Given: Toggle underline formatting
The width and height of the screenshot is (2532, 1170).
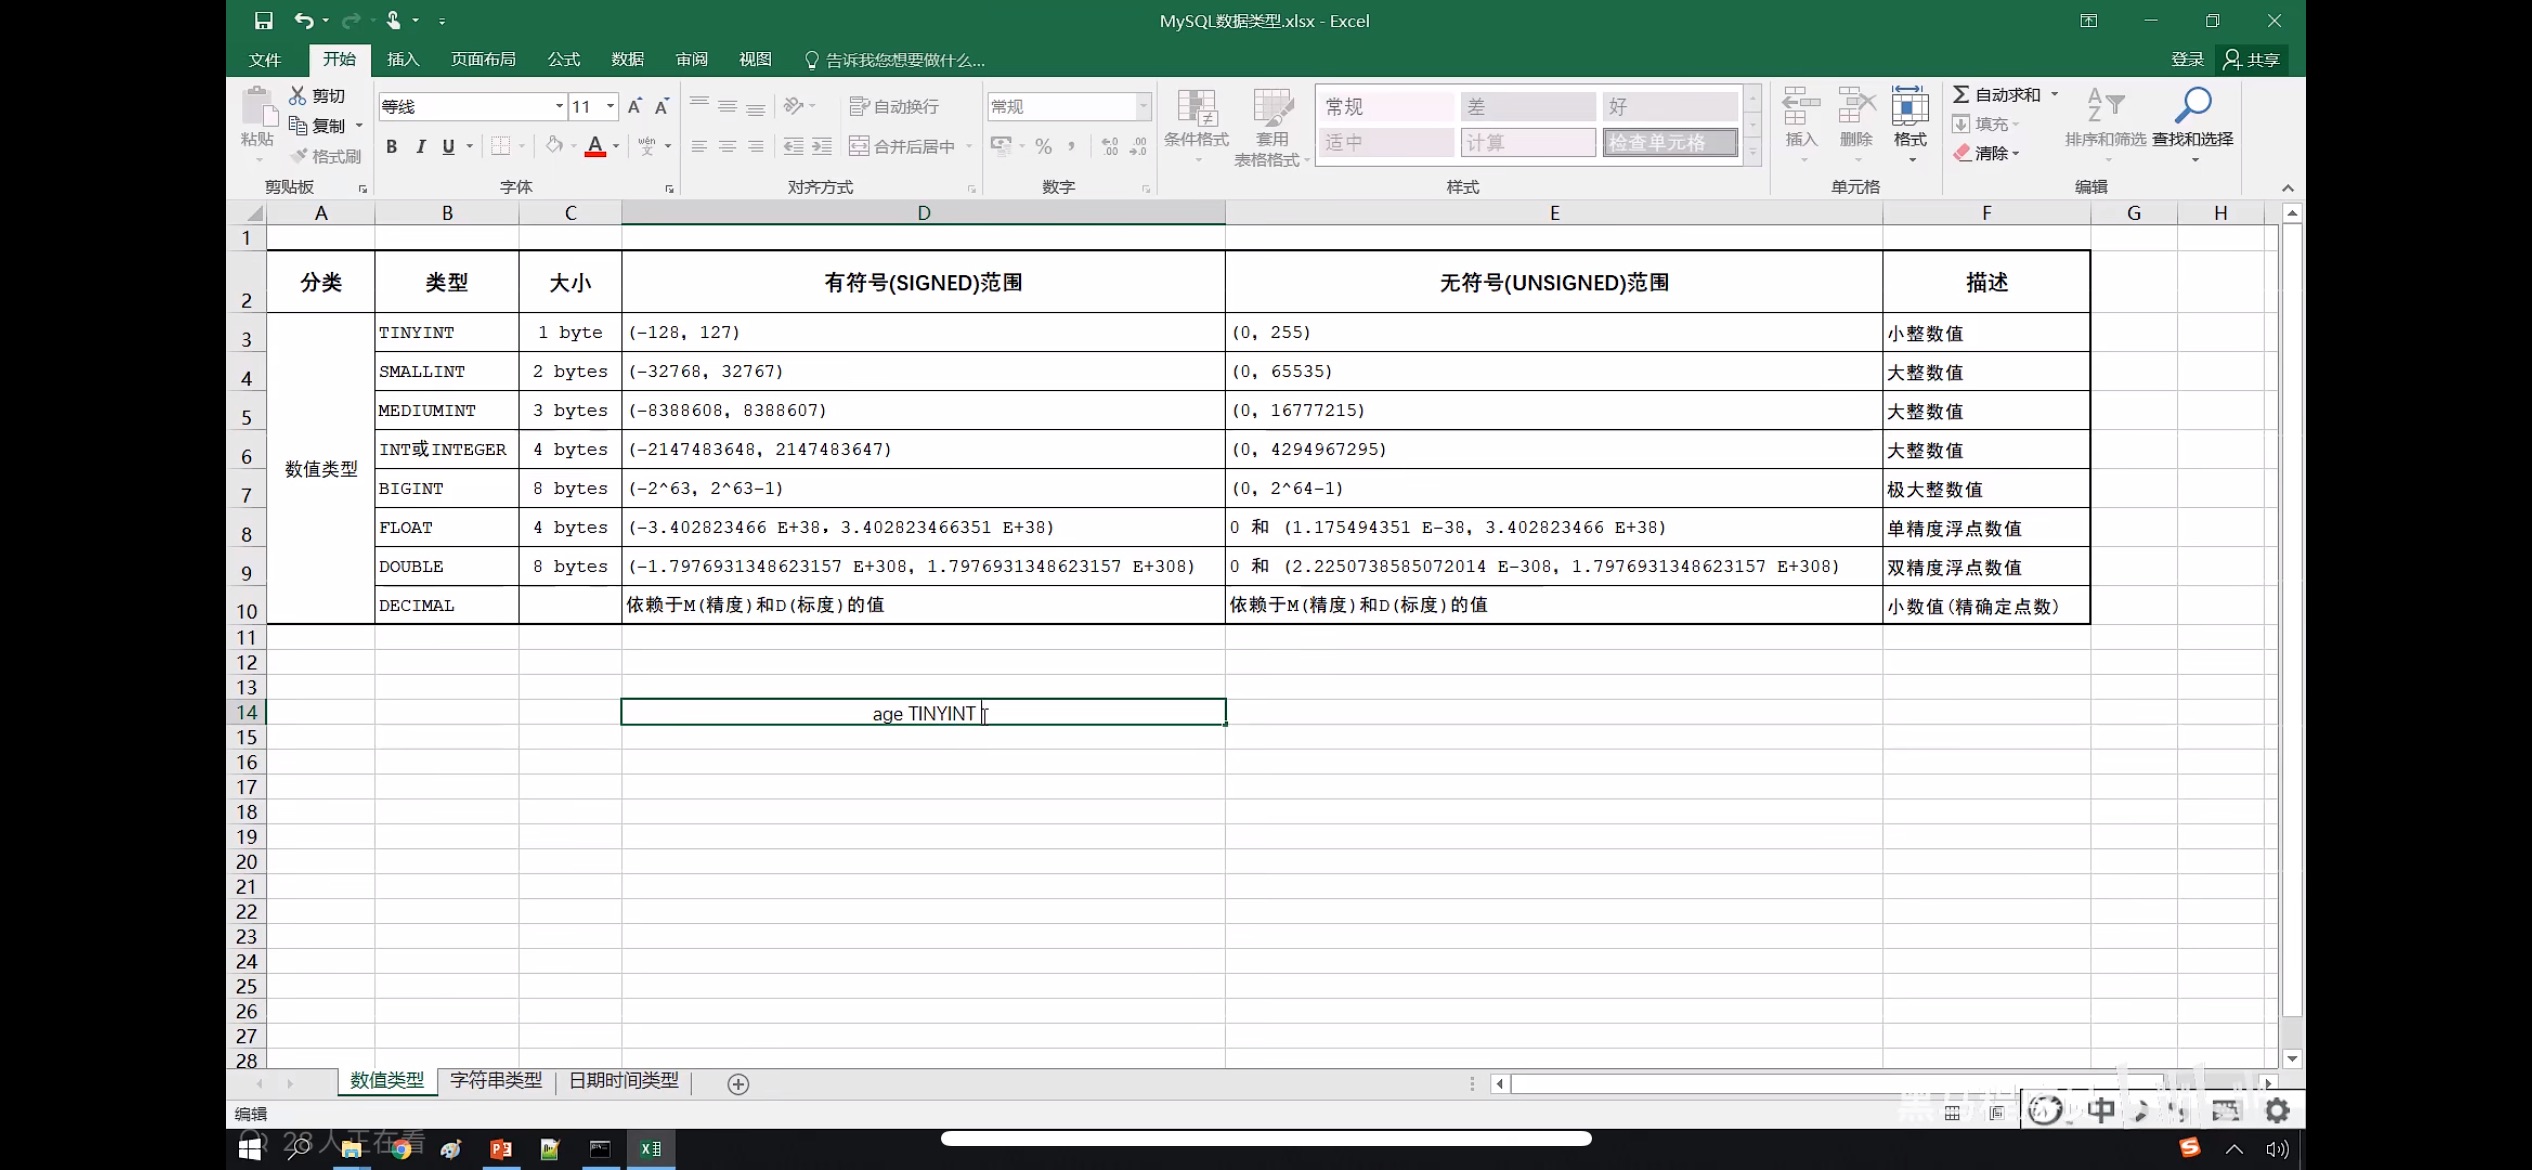Looking at the screenshot, I should point(448,146).
